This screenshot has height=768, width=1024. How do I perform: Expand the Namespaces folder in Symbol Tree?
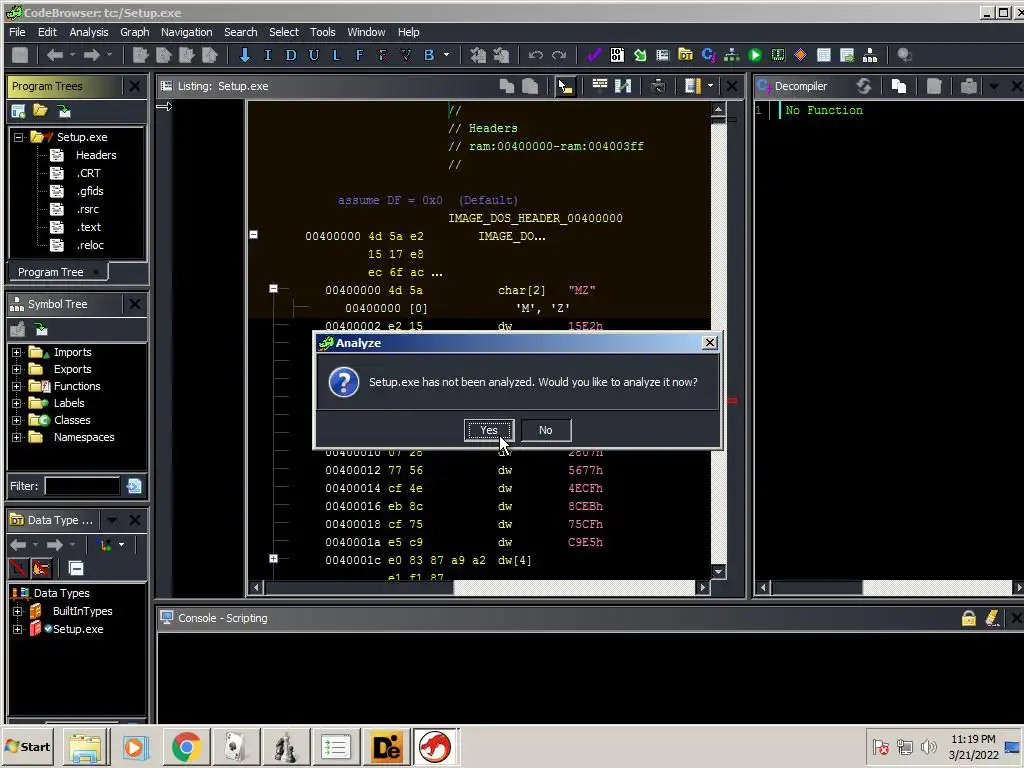17,437
